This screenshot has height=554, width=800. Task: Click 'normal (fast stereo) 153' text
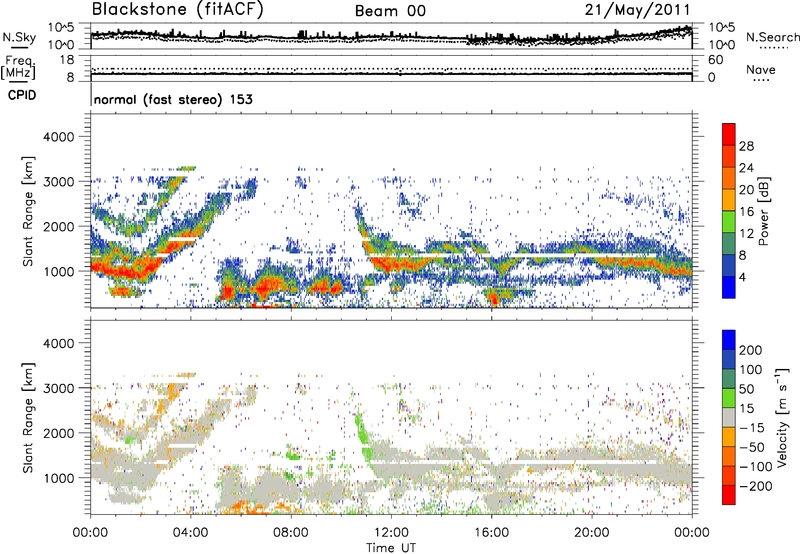(x=173, y=99)
